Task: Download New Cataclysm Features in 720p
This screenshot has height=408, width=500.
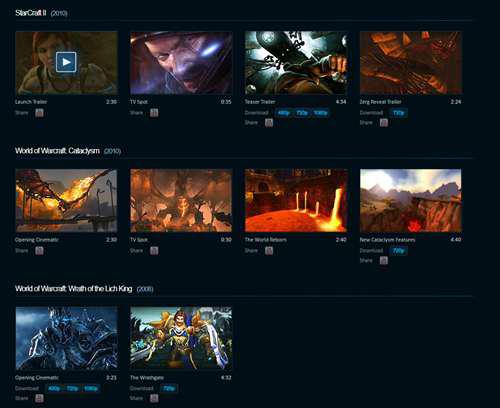Action: tap(399, 251)
